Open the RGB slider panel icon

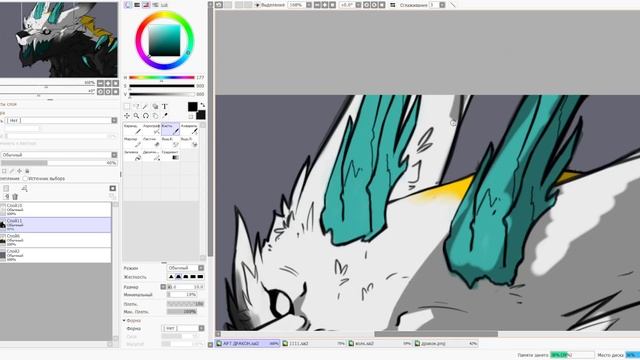point(137,4)
